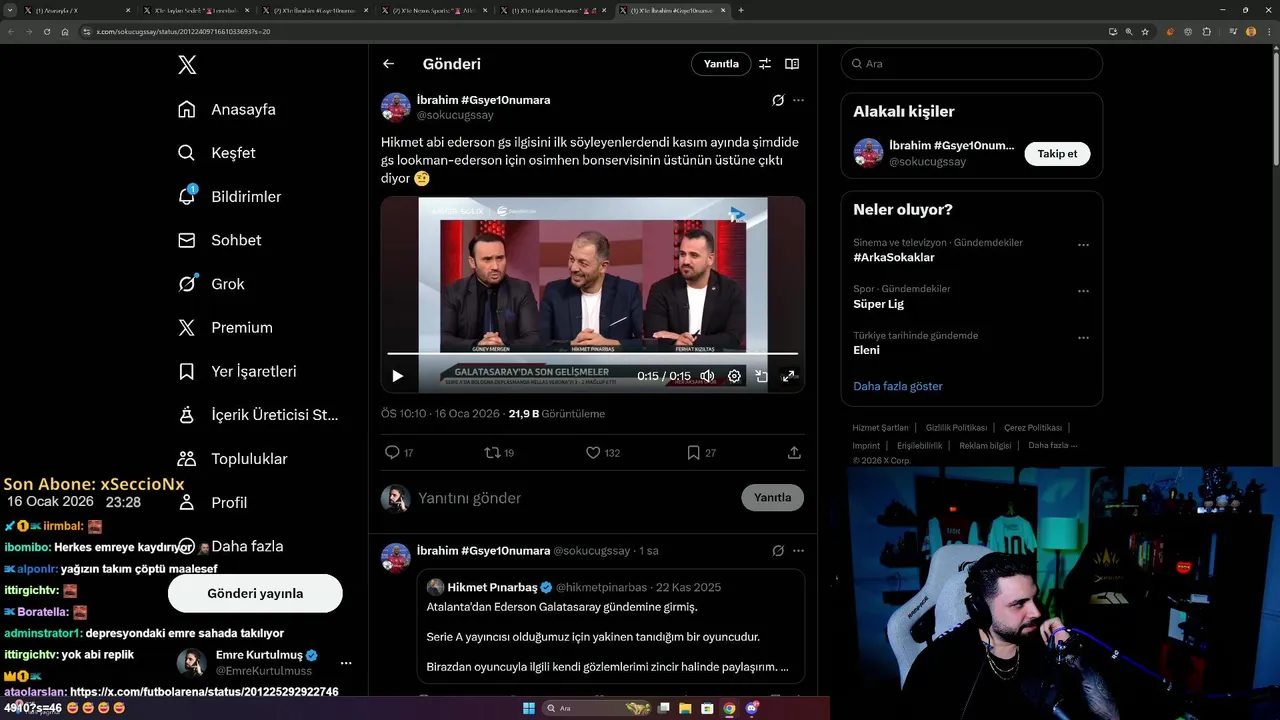Click Daha fazla göster
The width and height of the screenshot is (1280, 720).
898,386
